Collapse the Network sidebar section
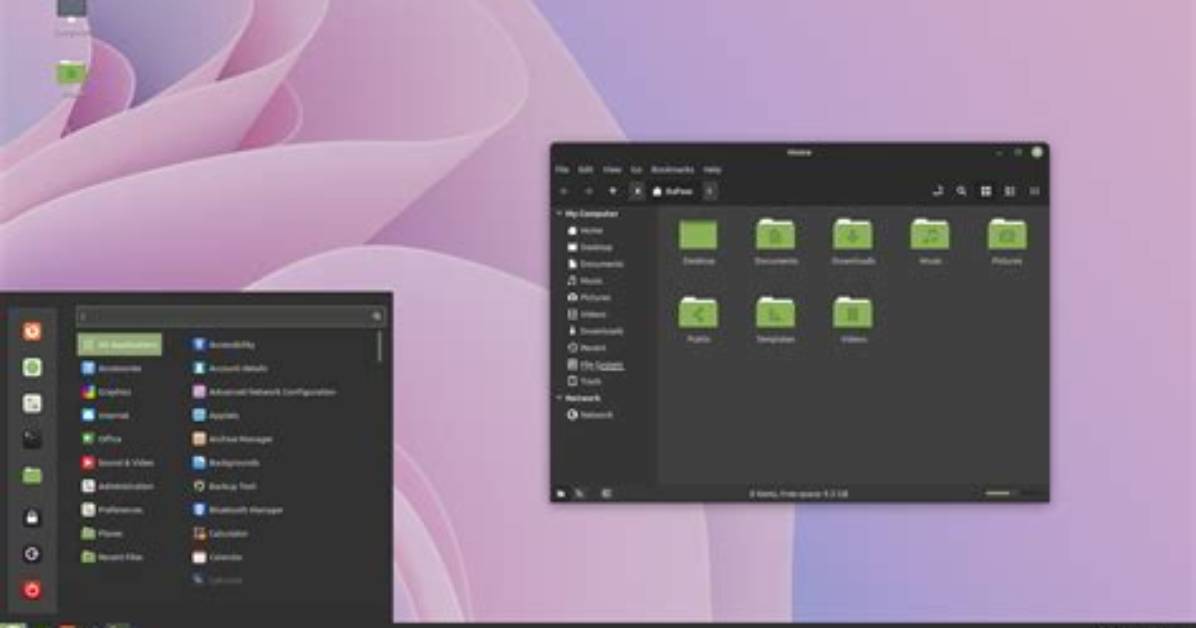 559,398
